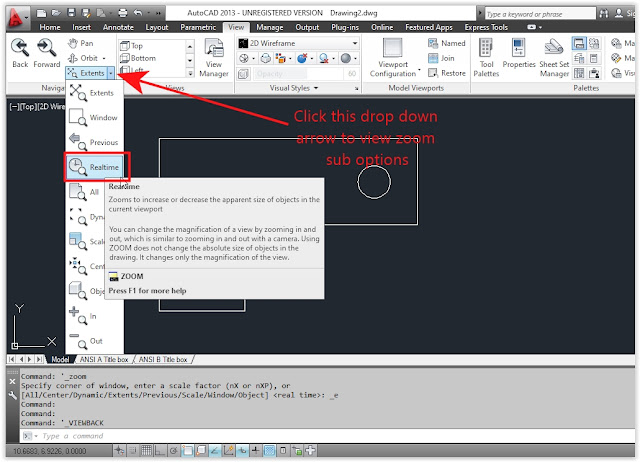This screenshot has width=640, height=462.
Task: Toggle Infer Constraints in status bar
Action: (119, 451)
